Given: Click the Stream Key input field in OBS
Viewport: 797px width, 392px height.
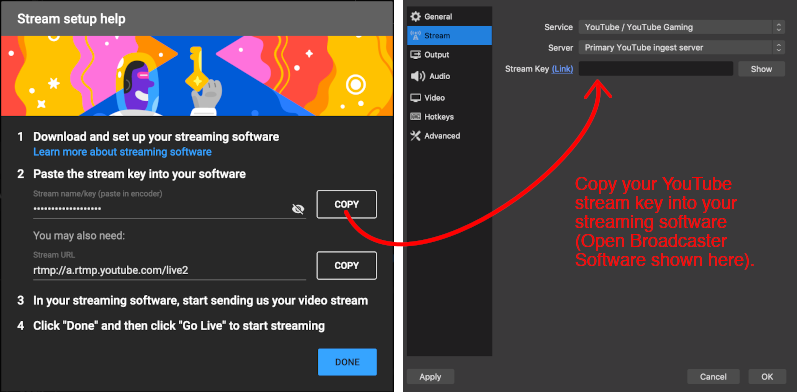Looking at the screenshot, I should [656, 69].
